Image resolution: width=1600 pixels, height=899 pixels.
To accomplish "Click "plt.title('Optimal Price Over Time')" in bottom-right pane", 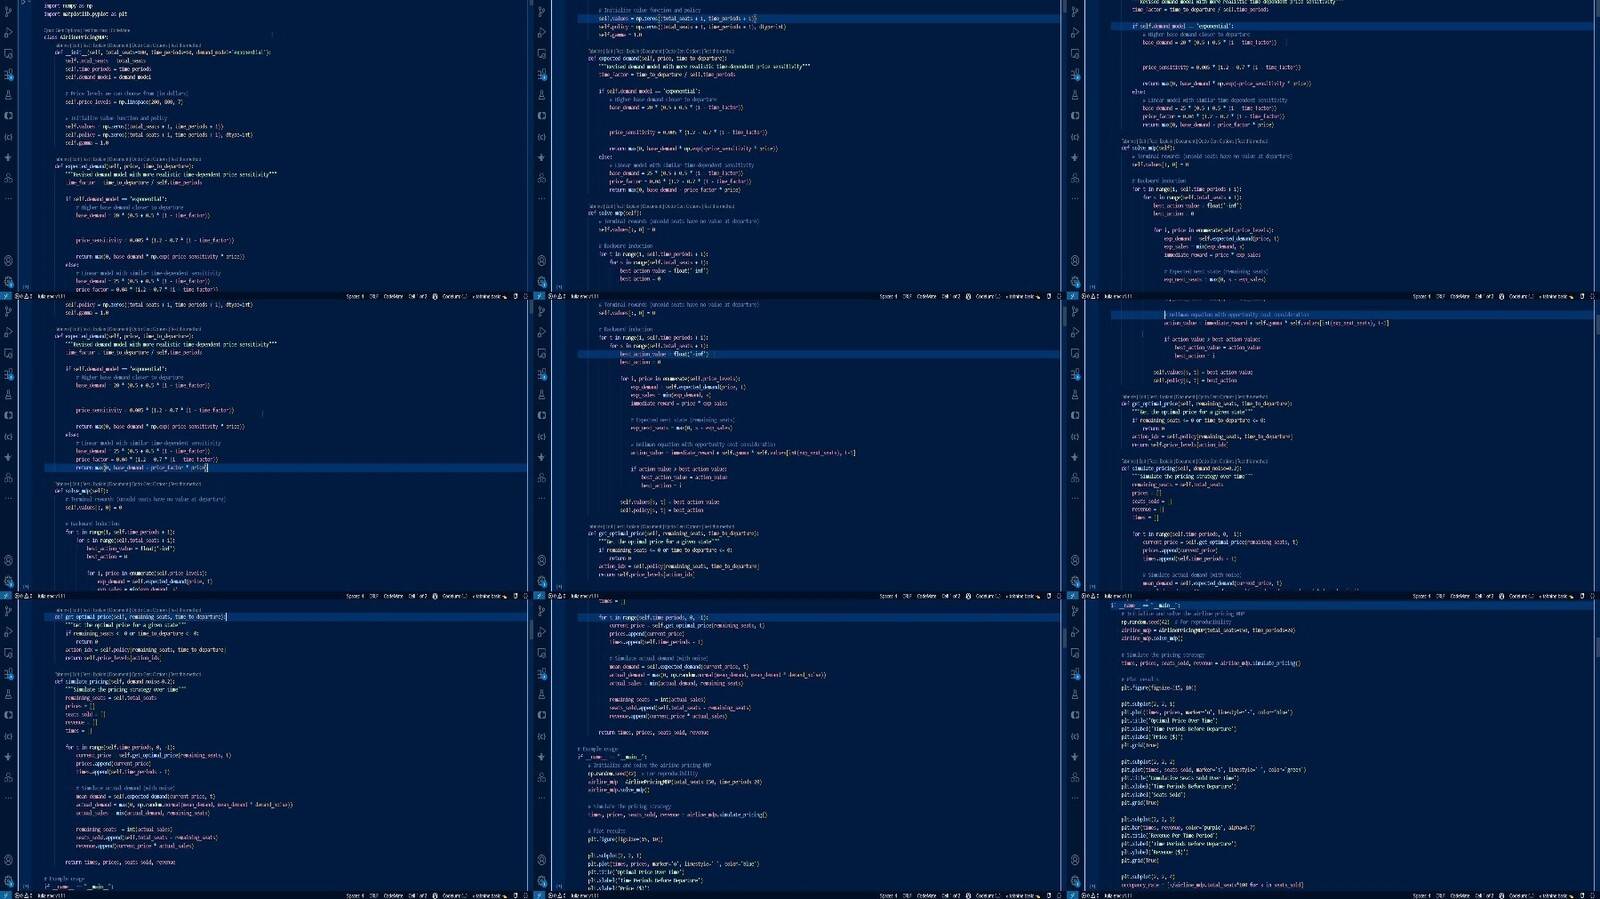I will 1169,721.
